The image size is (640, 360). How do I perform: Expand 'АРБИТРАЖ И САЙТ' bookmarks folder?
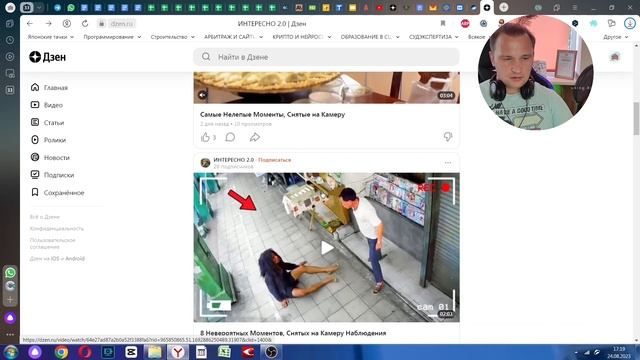click(233, 37)
